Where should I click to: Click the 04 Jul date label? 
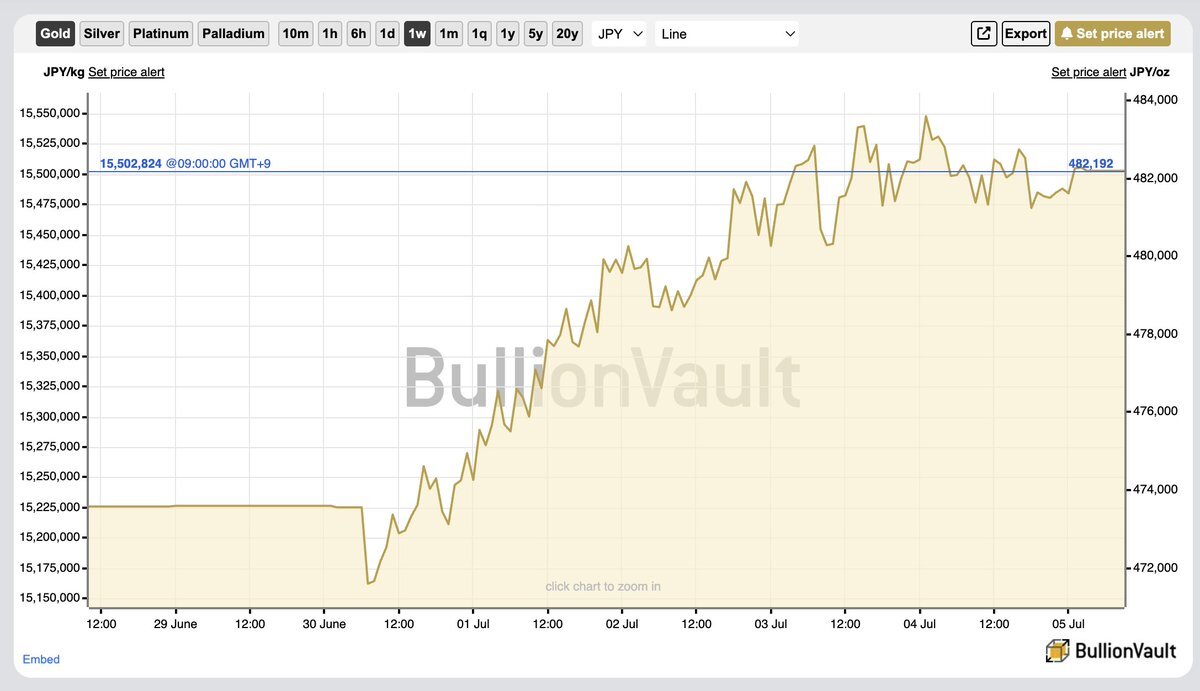click(920, 624)
